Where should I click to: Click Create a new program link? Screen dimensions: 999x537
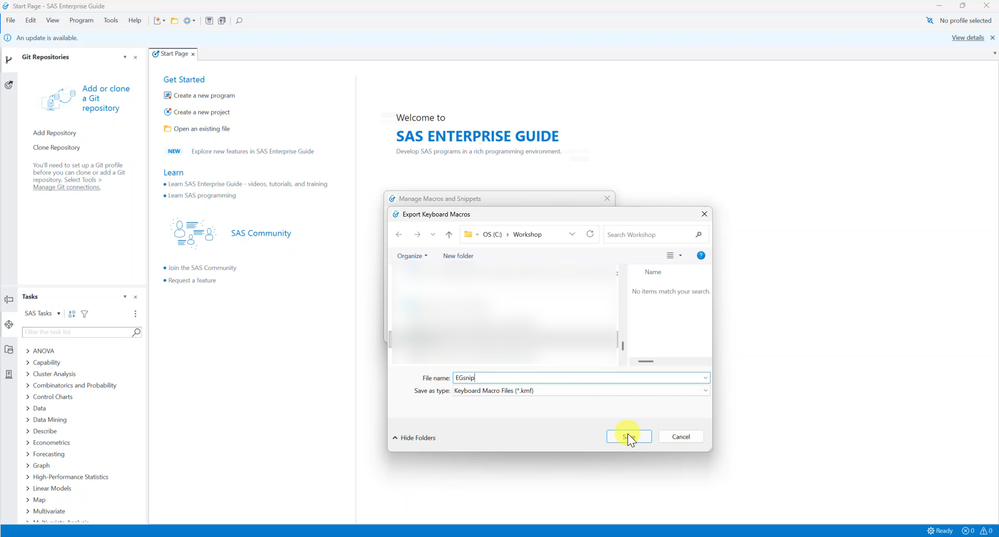pyautogui.click(x=204, y=96)
